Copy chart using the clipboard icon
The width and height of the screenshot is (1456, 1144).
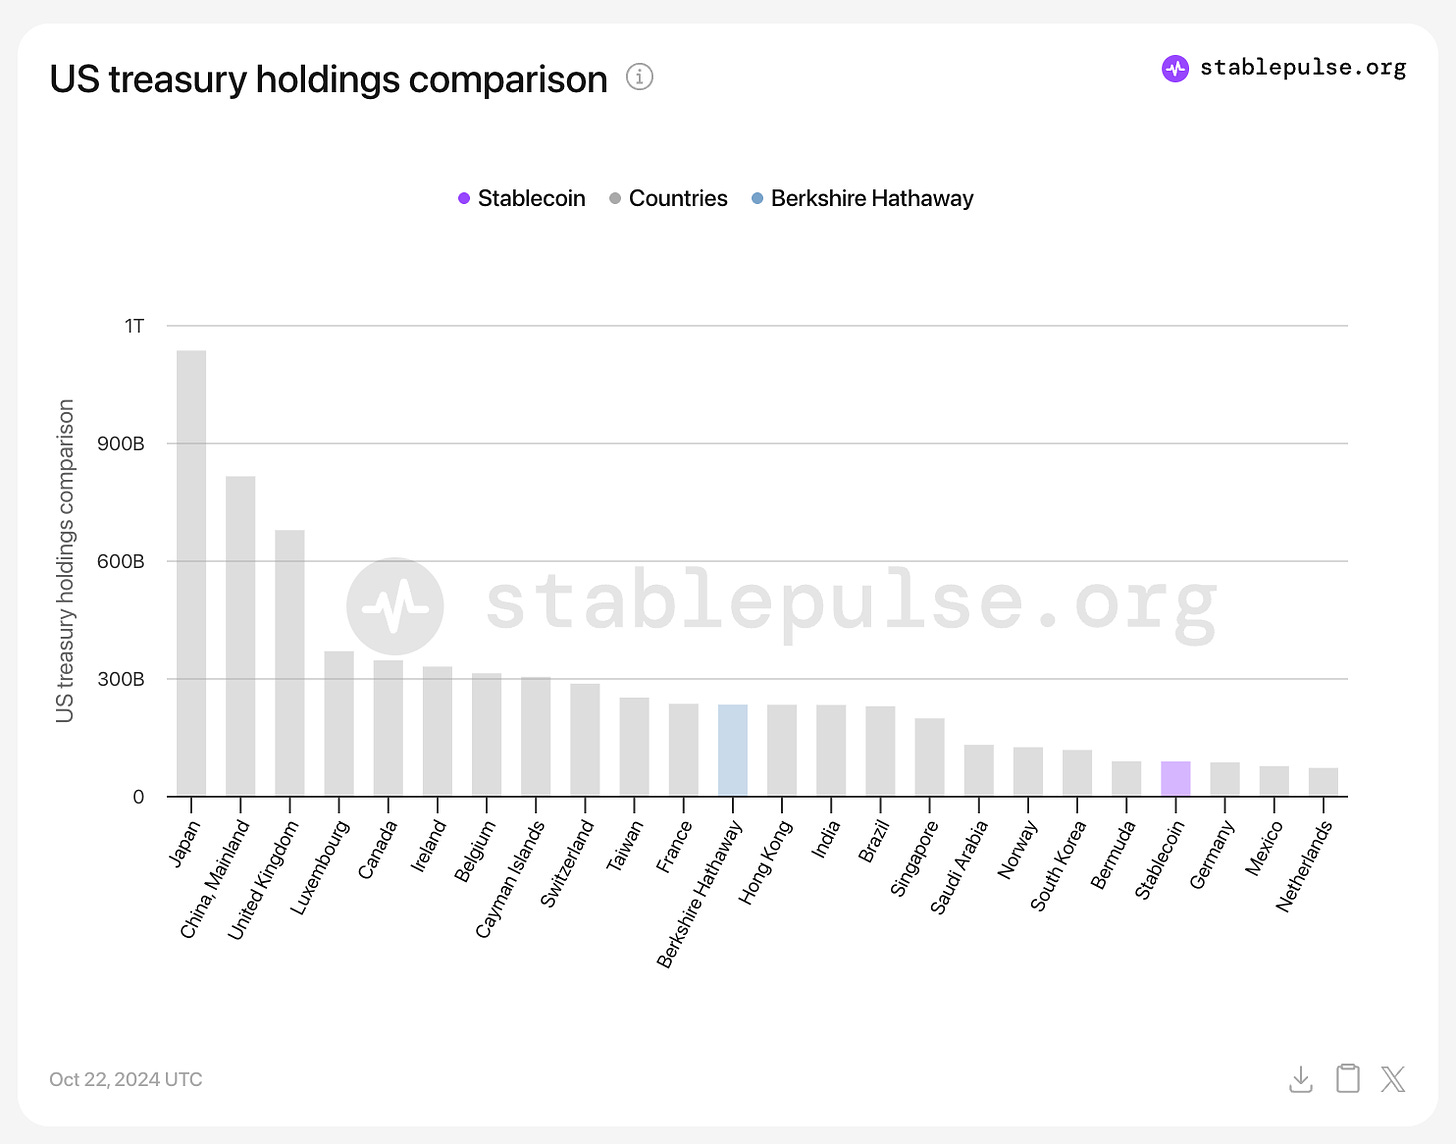point(1348,1078)
